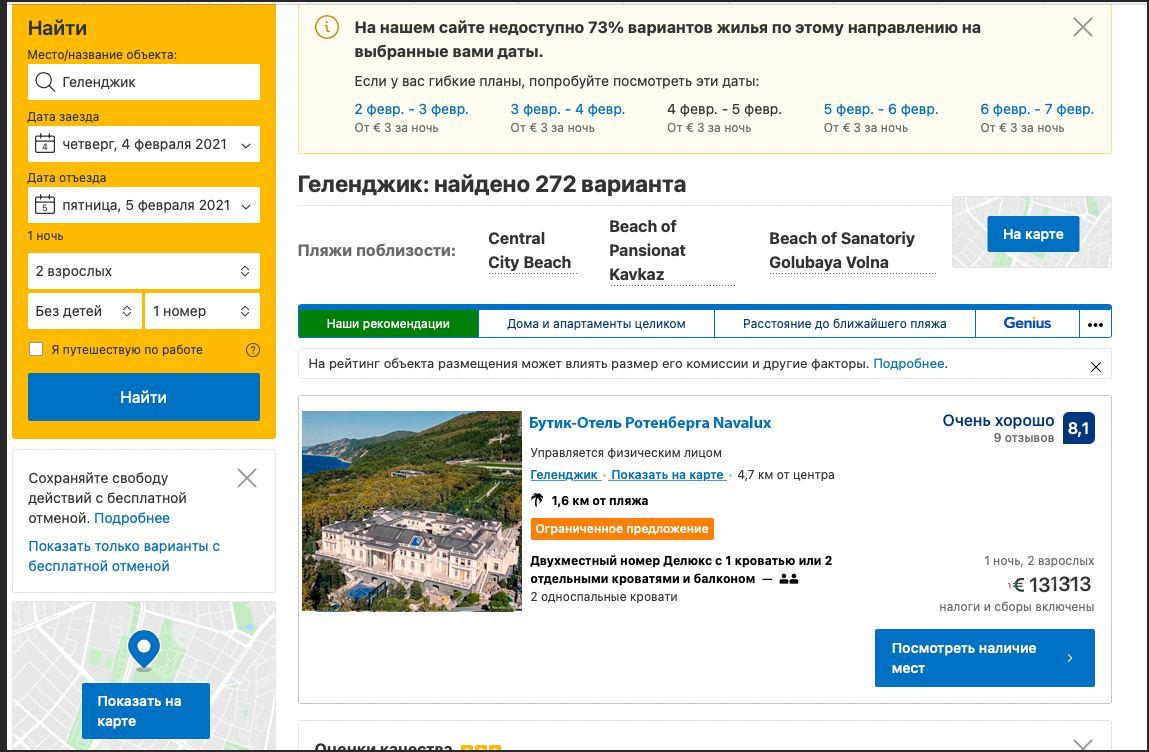Click the 8,1 review score badge
Viewport: 1149px width, 752px height.
pos(1078,428)
